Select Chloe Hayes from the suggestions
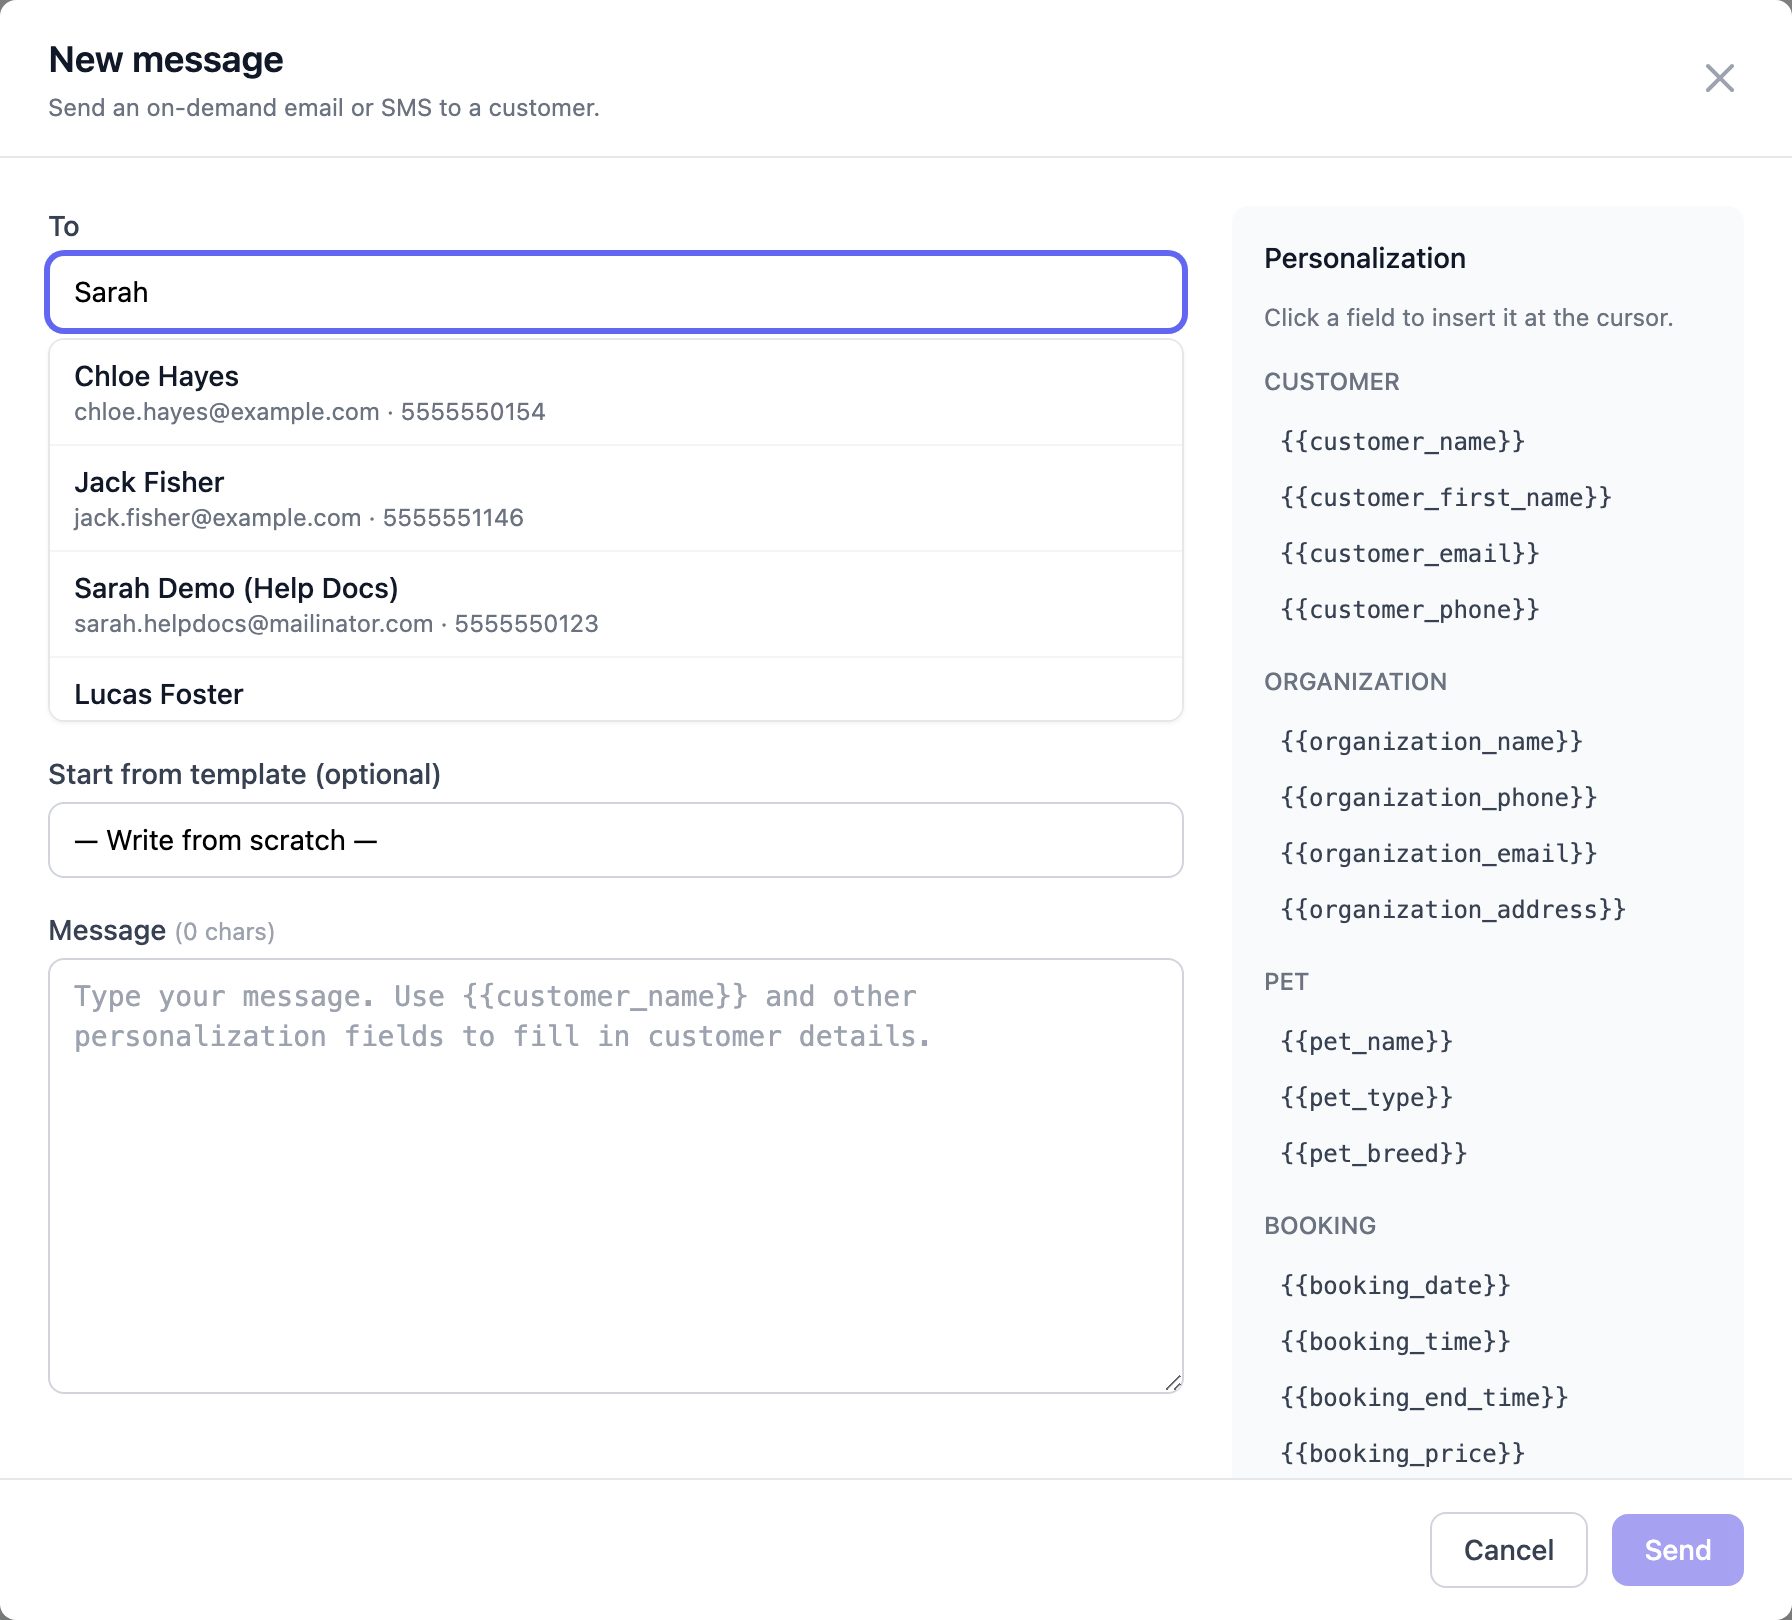 click(x=616, y=393)
